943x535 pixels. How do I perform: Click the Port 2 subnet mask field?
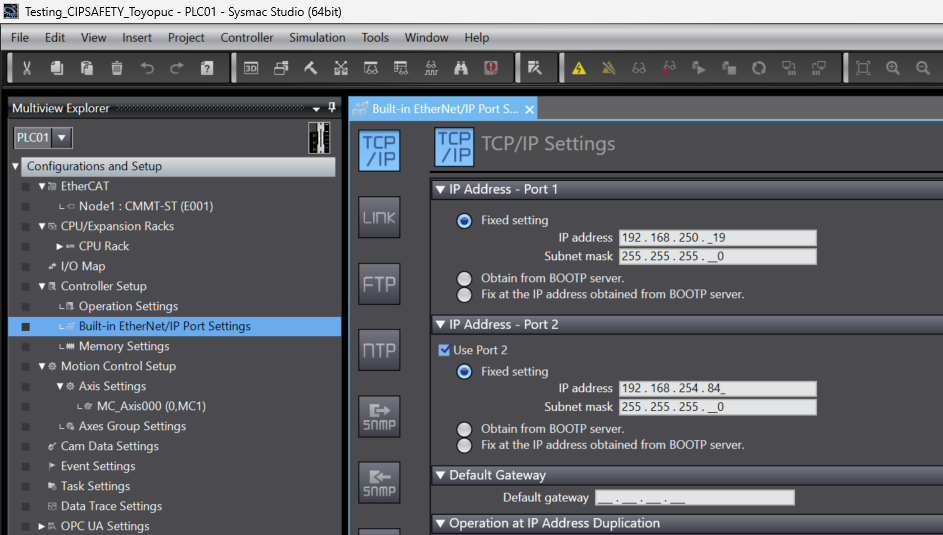[x=717, y=407]
